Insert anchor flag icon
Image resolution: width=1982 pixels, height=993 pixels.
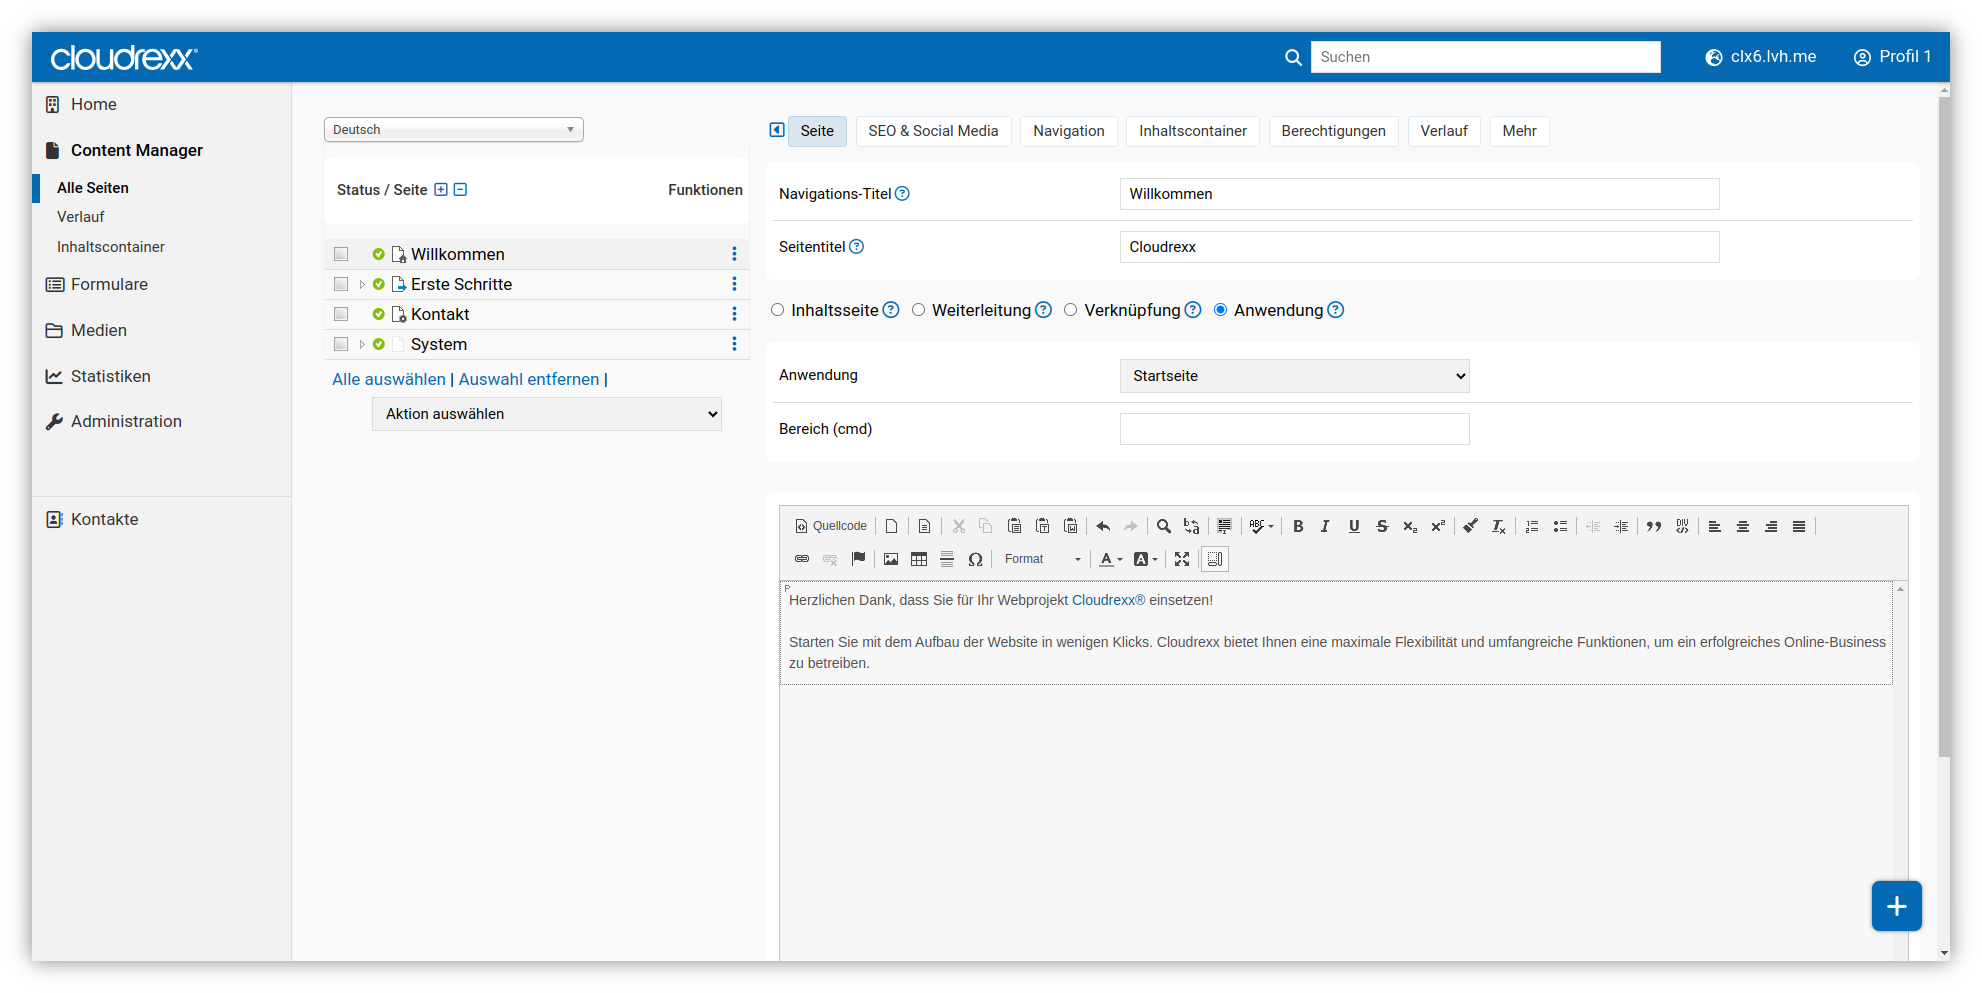[x=858, y=559]
